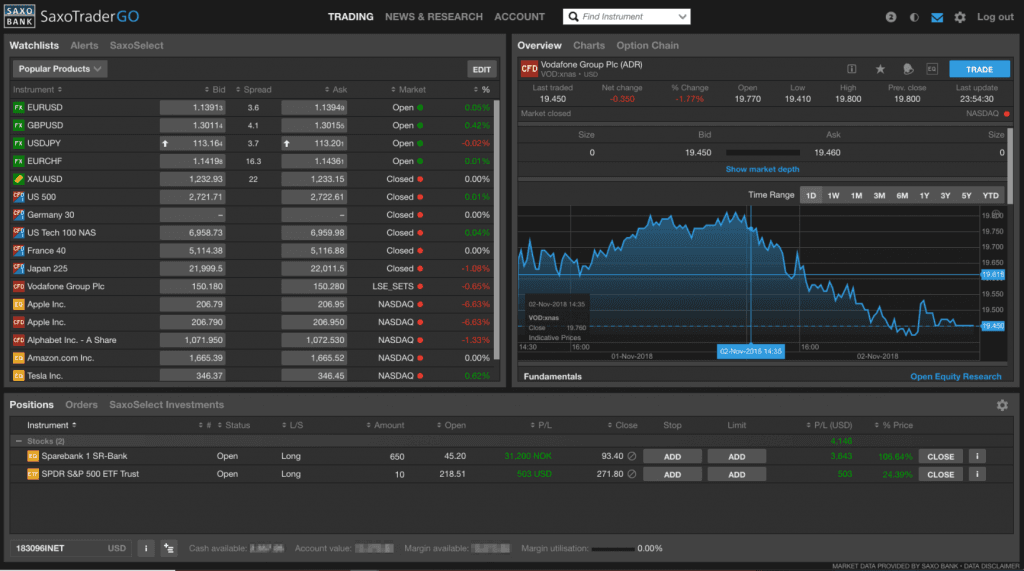Expand the Find Instrument search dropdown
The width and height of the screenshot is (1024, 571).
[x=682, y=17]
